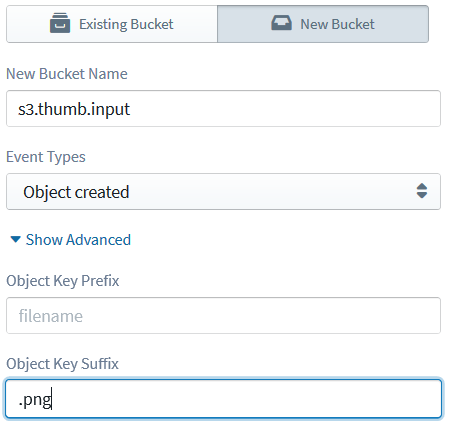Click the Event Types up-down arrows icon
The height and width of the screenshot is (425, 449).
[422, 191]
